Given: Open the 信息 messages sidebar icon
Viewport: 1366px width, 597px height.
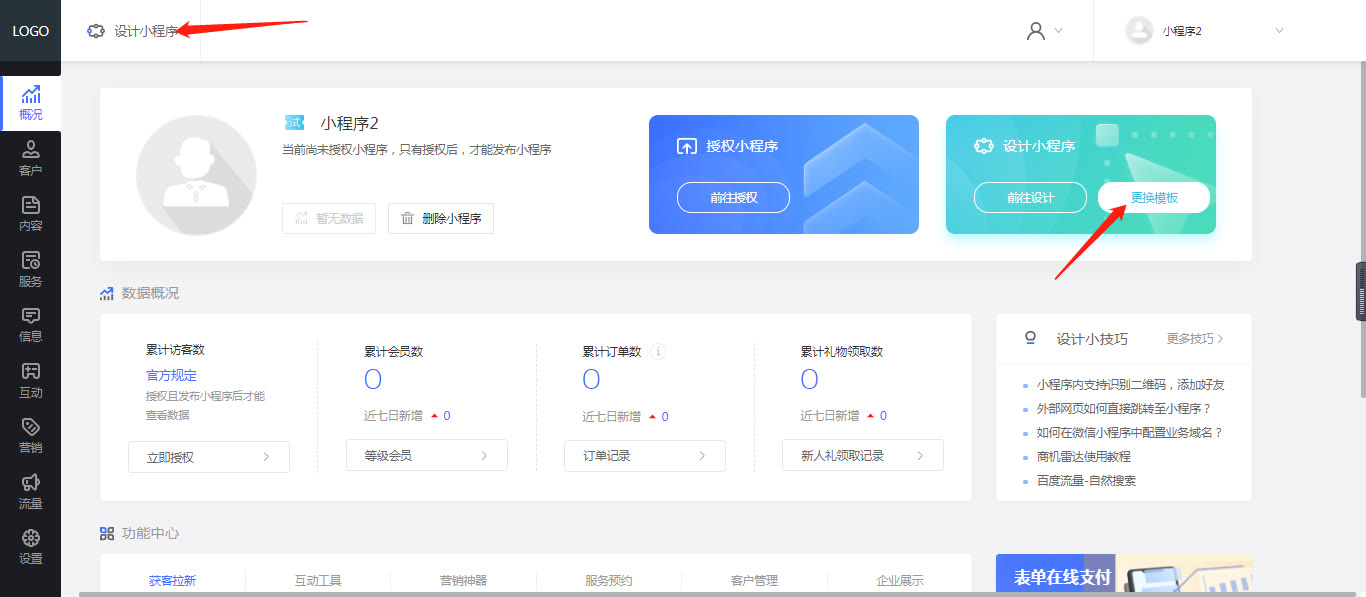Looking at the screenshot, I should (x=30, y=324).
